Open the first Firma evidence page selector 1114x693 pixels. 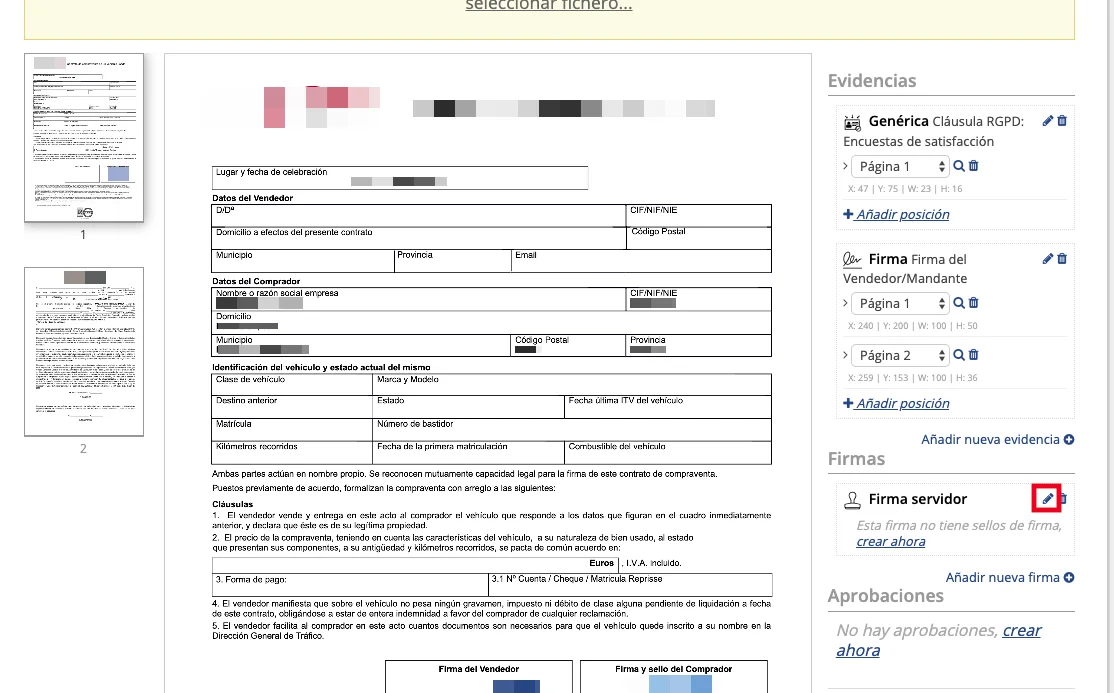tap(900, 303)
